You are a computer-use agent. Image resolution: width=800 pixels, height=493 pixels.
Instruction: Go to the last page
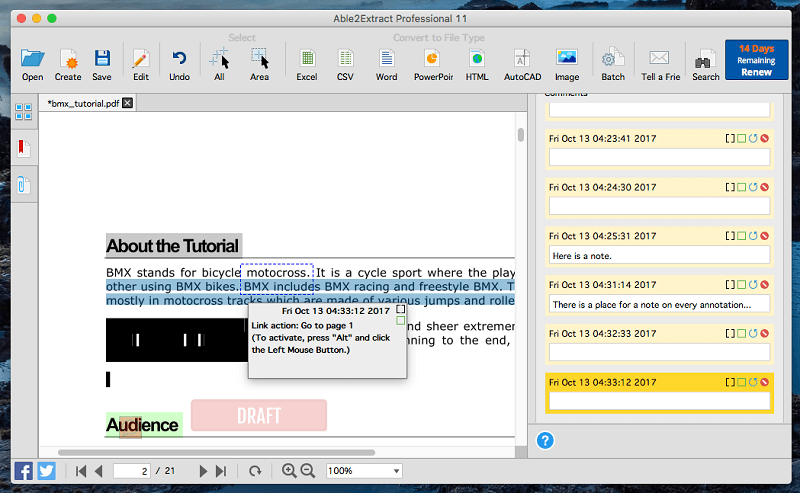click(x=221, y=471)
